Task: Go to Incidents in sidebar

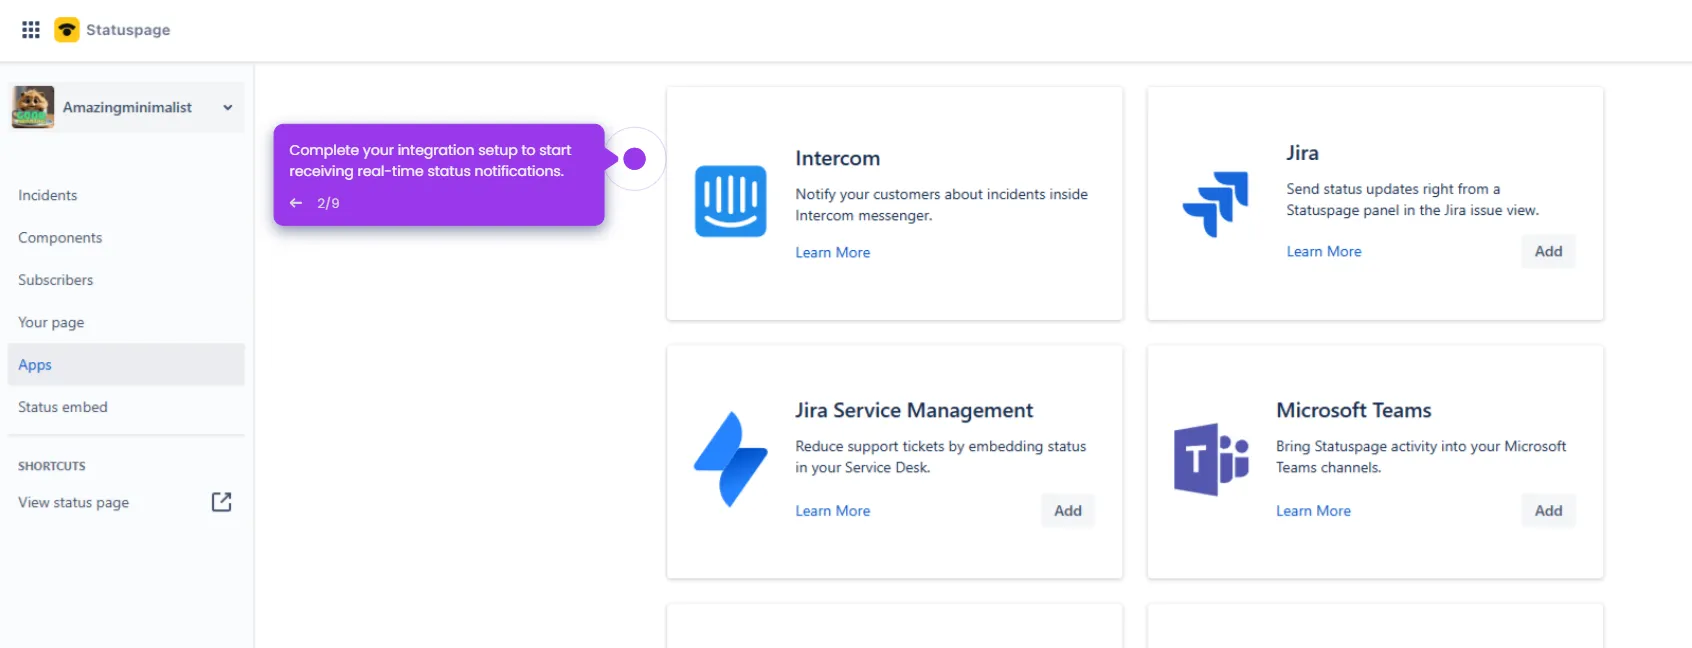Action: [x=47, y=195]
